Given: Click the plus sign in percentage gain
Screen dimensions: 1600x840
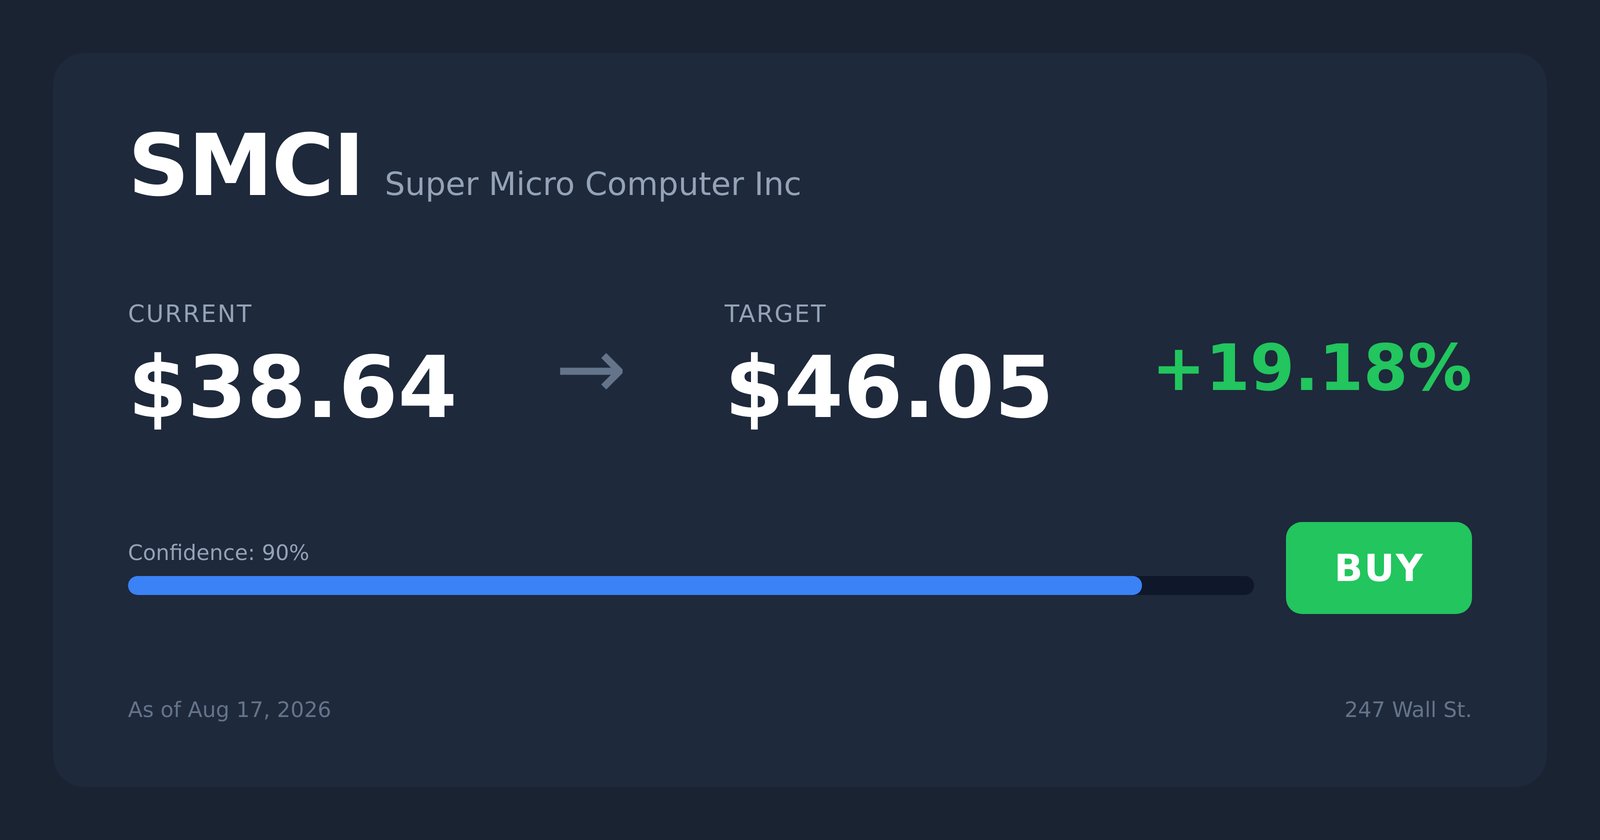Looking at the screenshot, I should click(1178, 369).
